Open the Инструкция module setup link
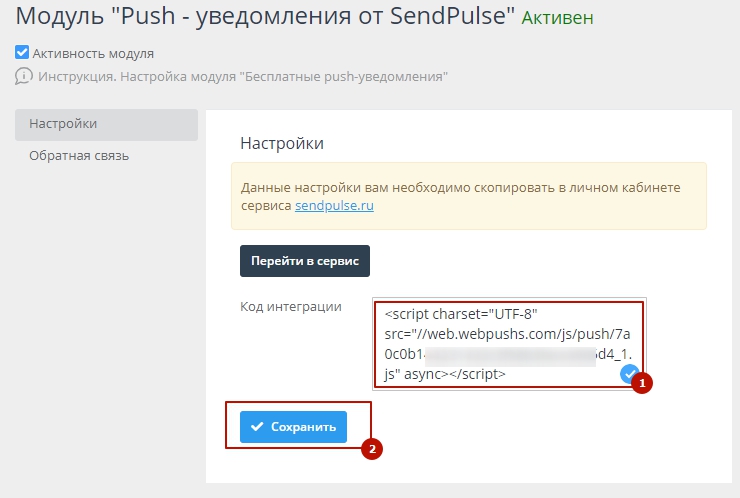Image resolution: width=740 pixels, height=498 pixels. (242, 76)
